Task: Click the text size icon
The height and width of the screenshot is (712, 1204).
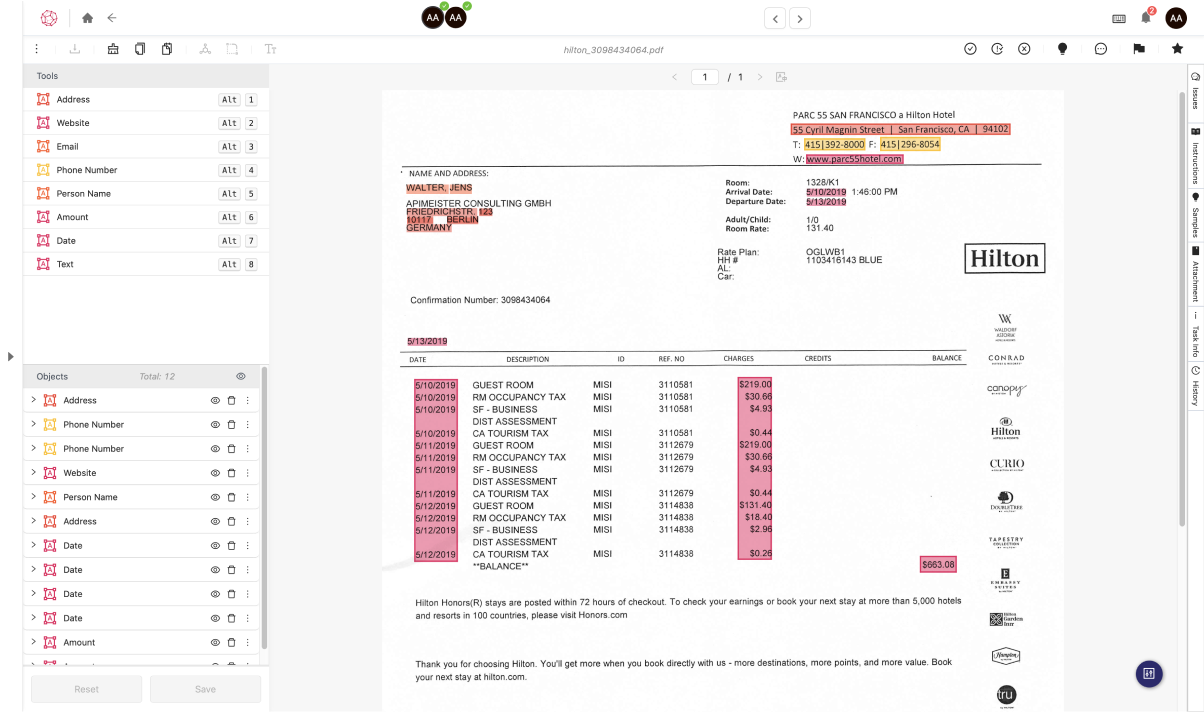Action: [x=270, y=49]
